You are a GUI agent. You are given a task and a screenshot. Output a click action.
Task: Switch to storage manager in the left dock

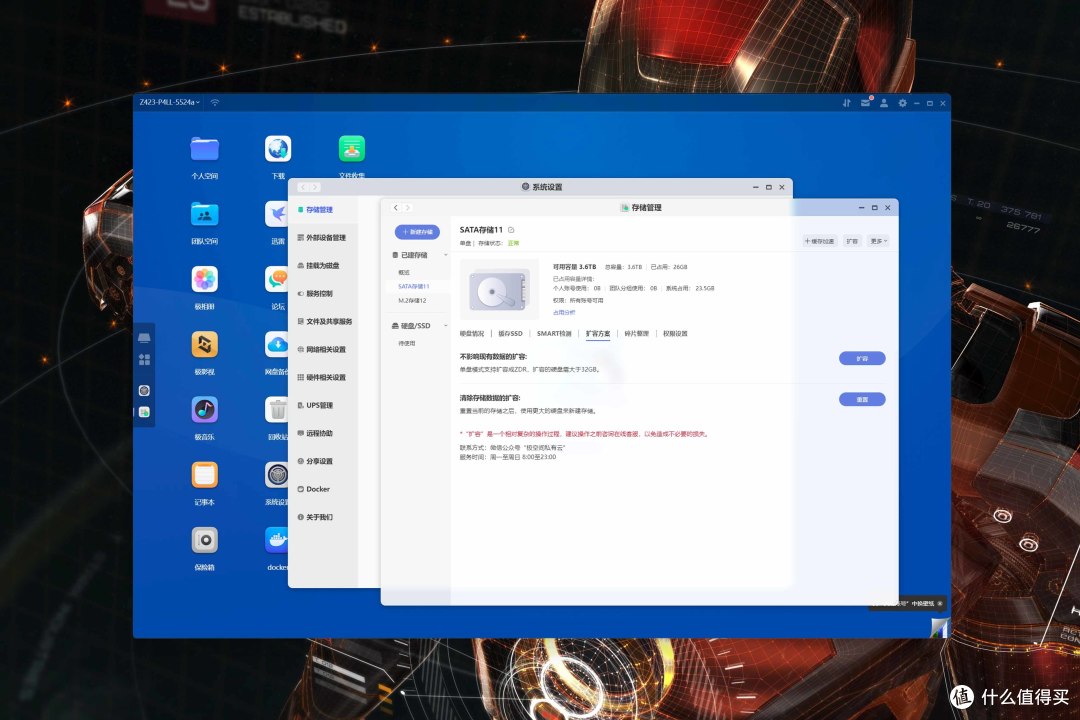pos(144,412)
